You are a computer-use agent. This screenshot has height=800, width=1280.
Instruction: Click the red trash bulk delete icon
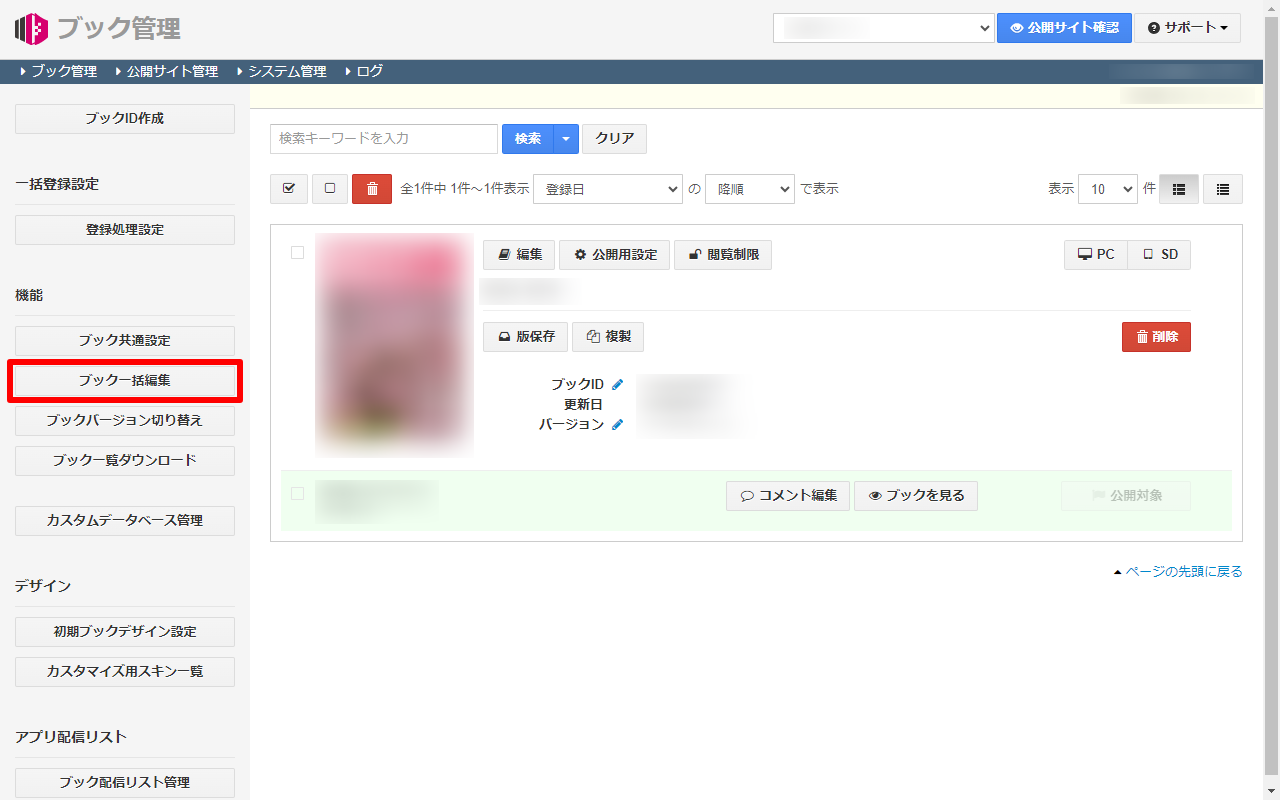[x=372, y=189]
